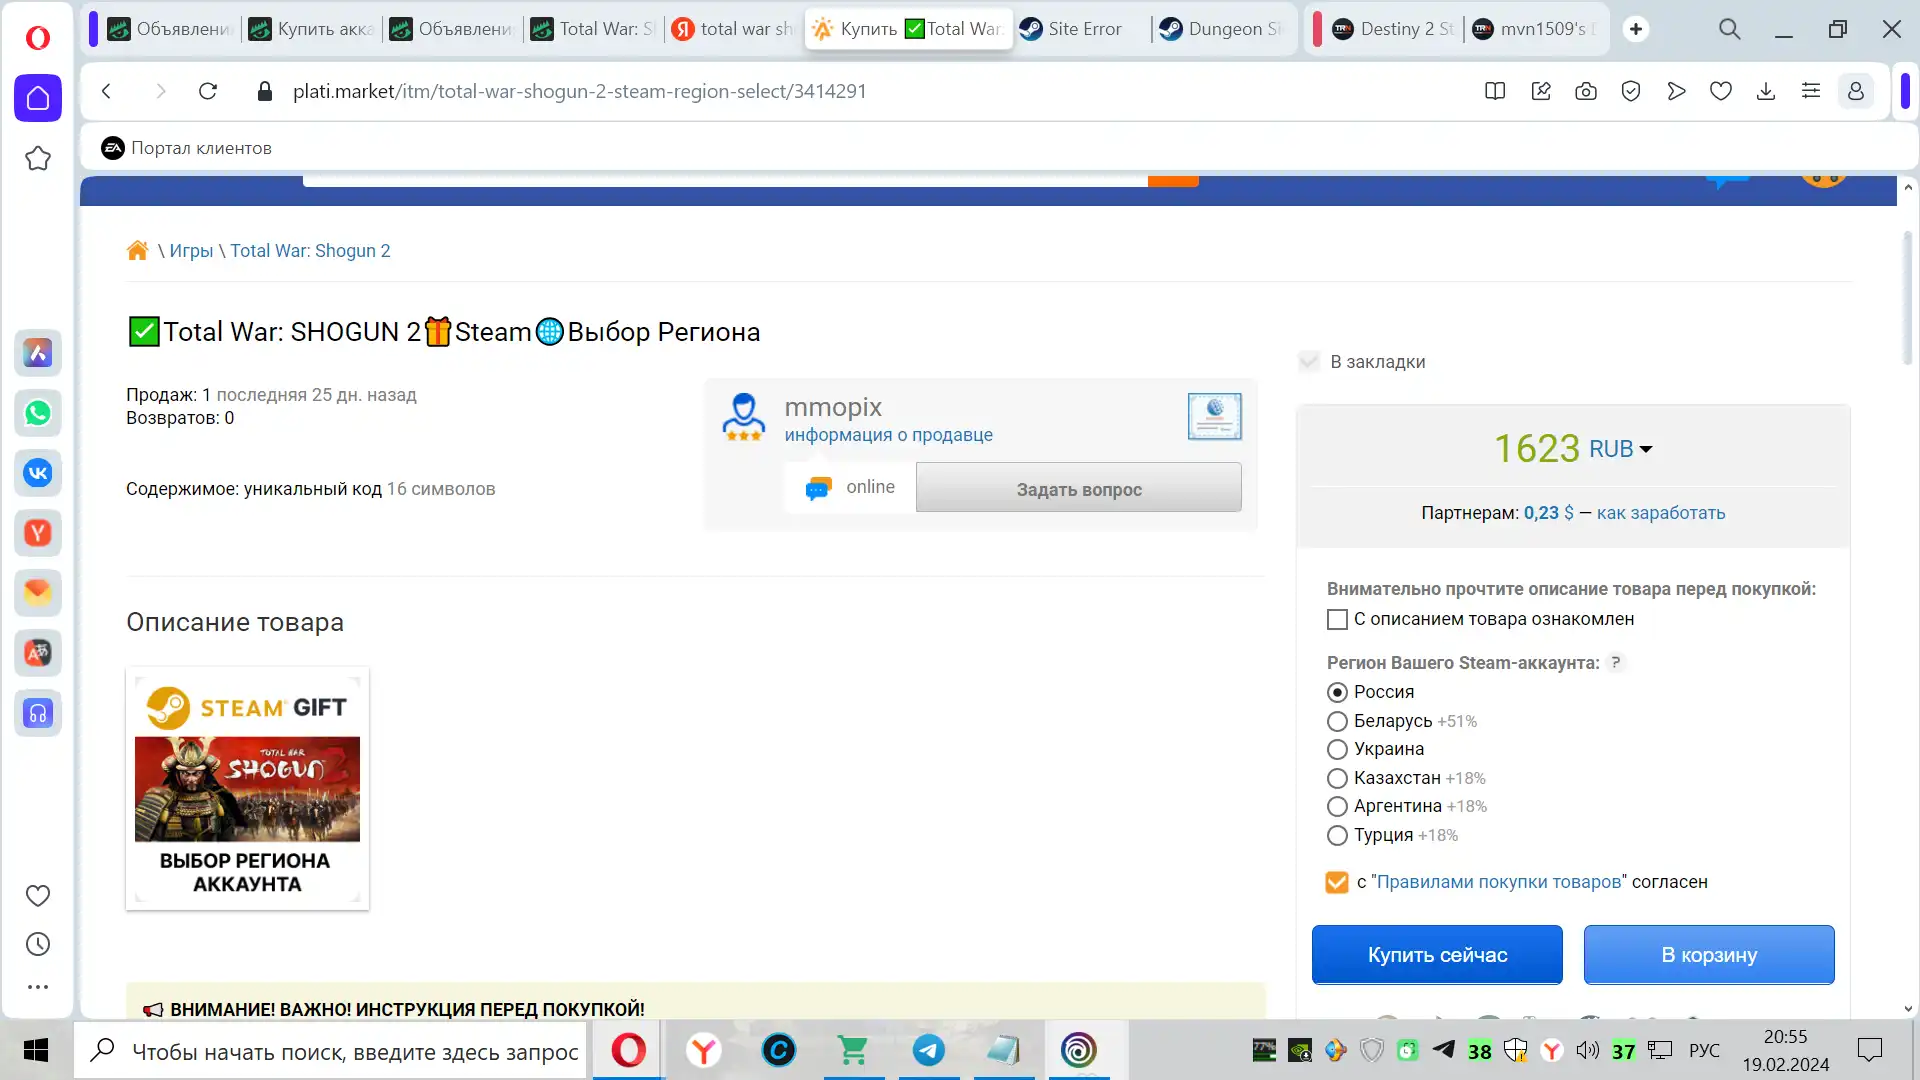Switch to the 'Купить акка' tab
The width and height of the screenshot is (1920, 1080).
point(313,29)
